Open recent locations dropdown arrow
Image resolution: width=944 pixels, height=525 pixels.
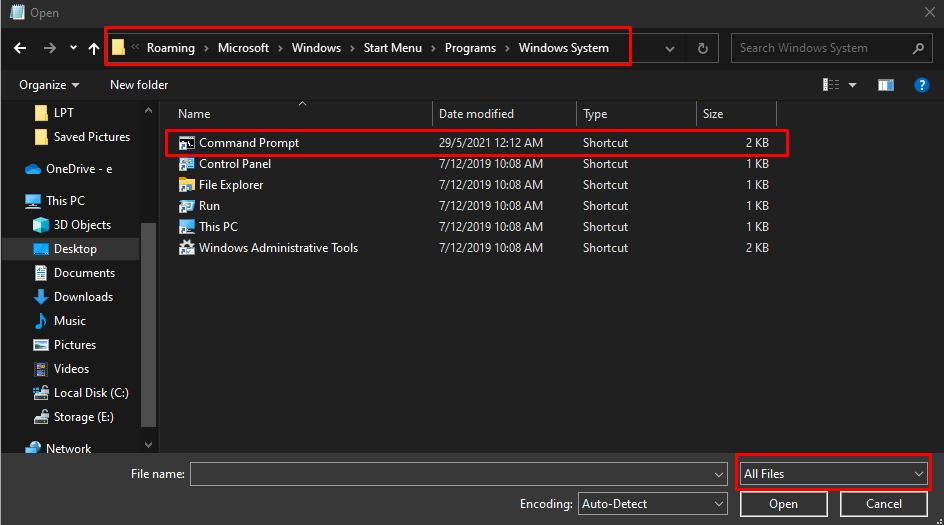(73, 48)
